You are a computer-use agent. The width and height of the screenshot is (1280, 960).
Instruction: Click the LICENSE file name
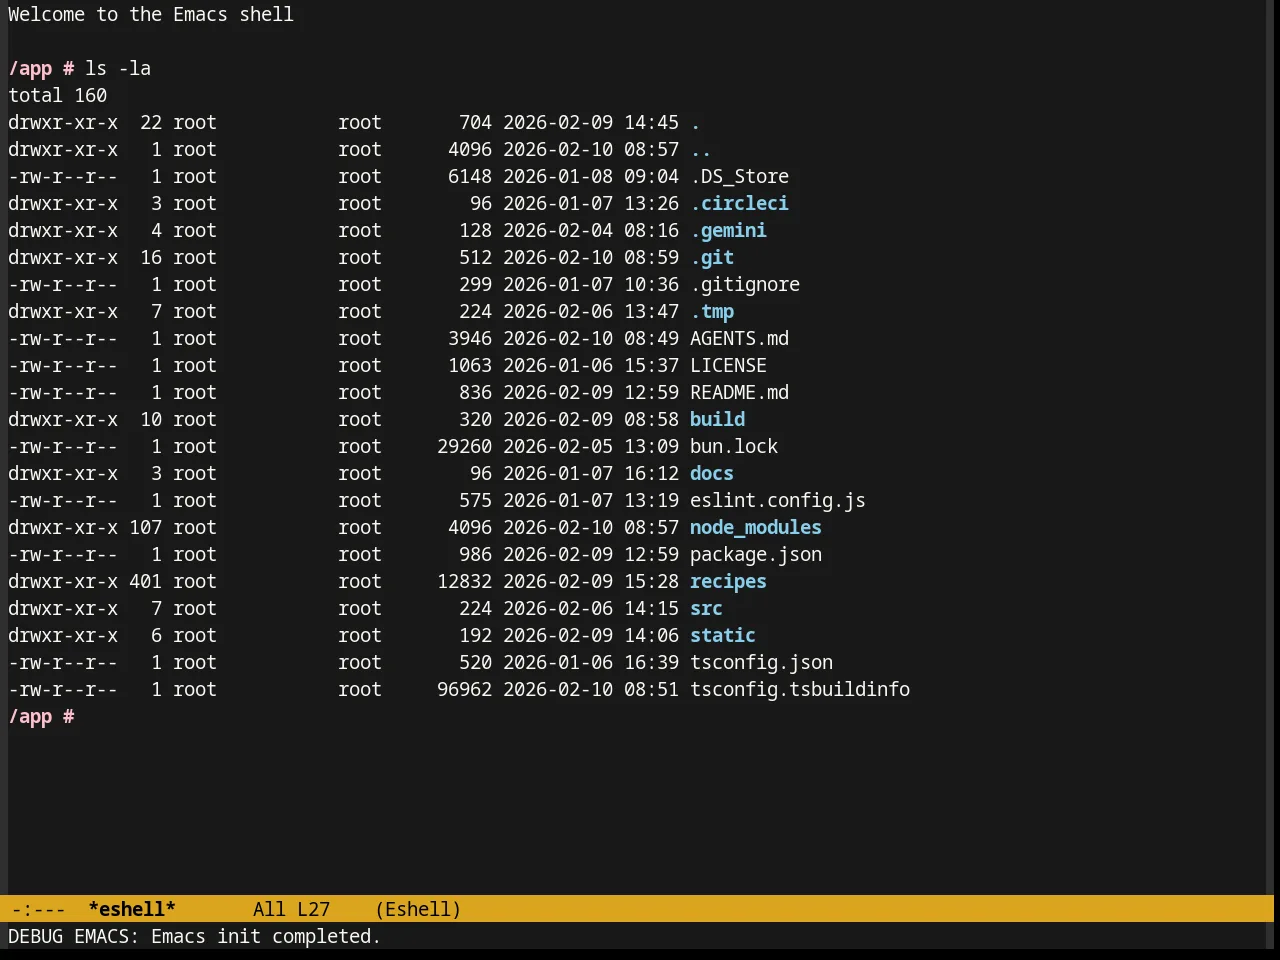pyautogui.click(x=728, y=365)
